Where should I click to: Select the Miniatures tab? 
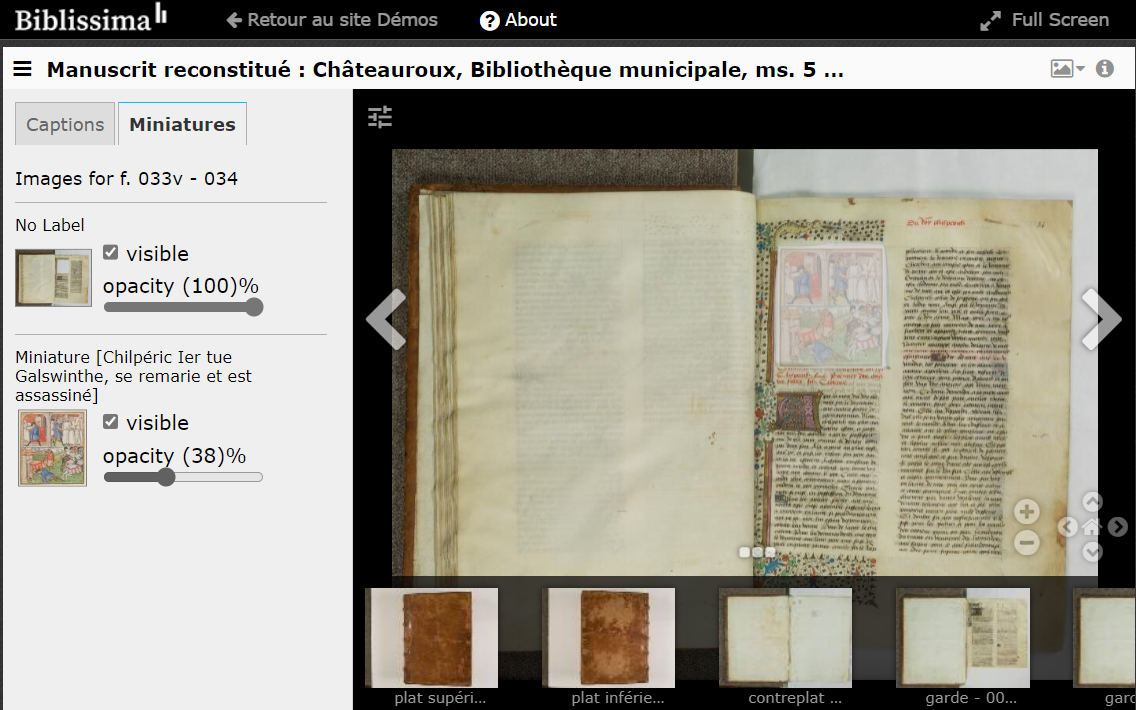[x=183, y=124]
